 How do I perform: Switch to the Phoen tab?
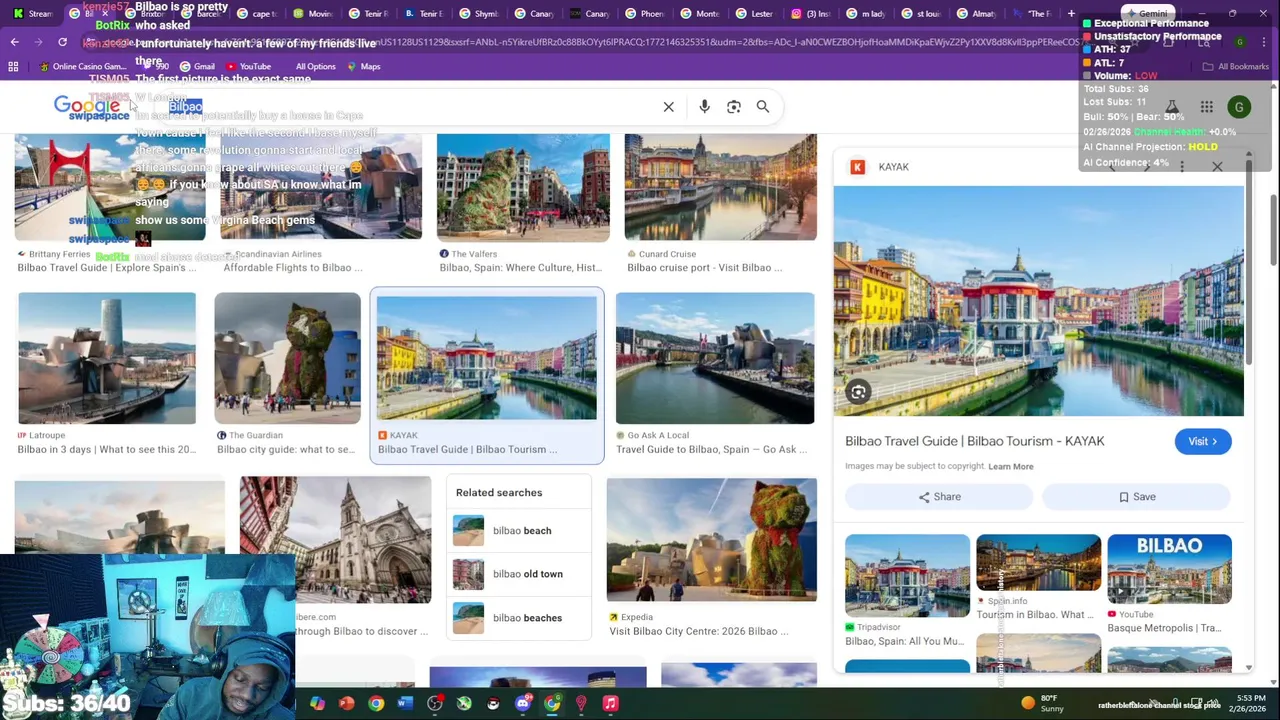643,13
